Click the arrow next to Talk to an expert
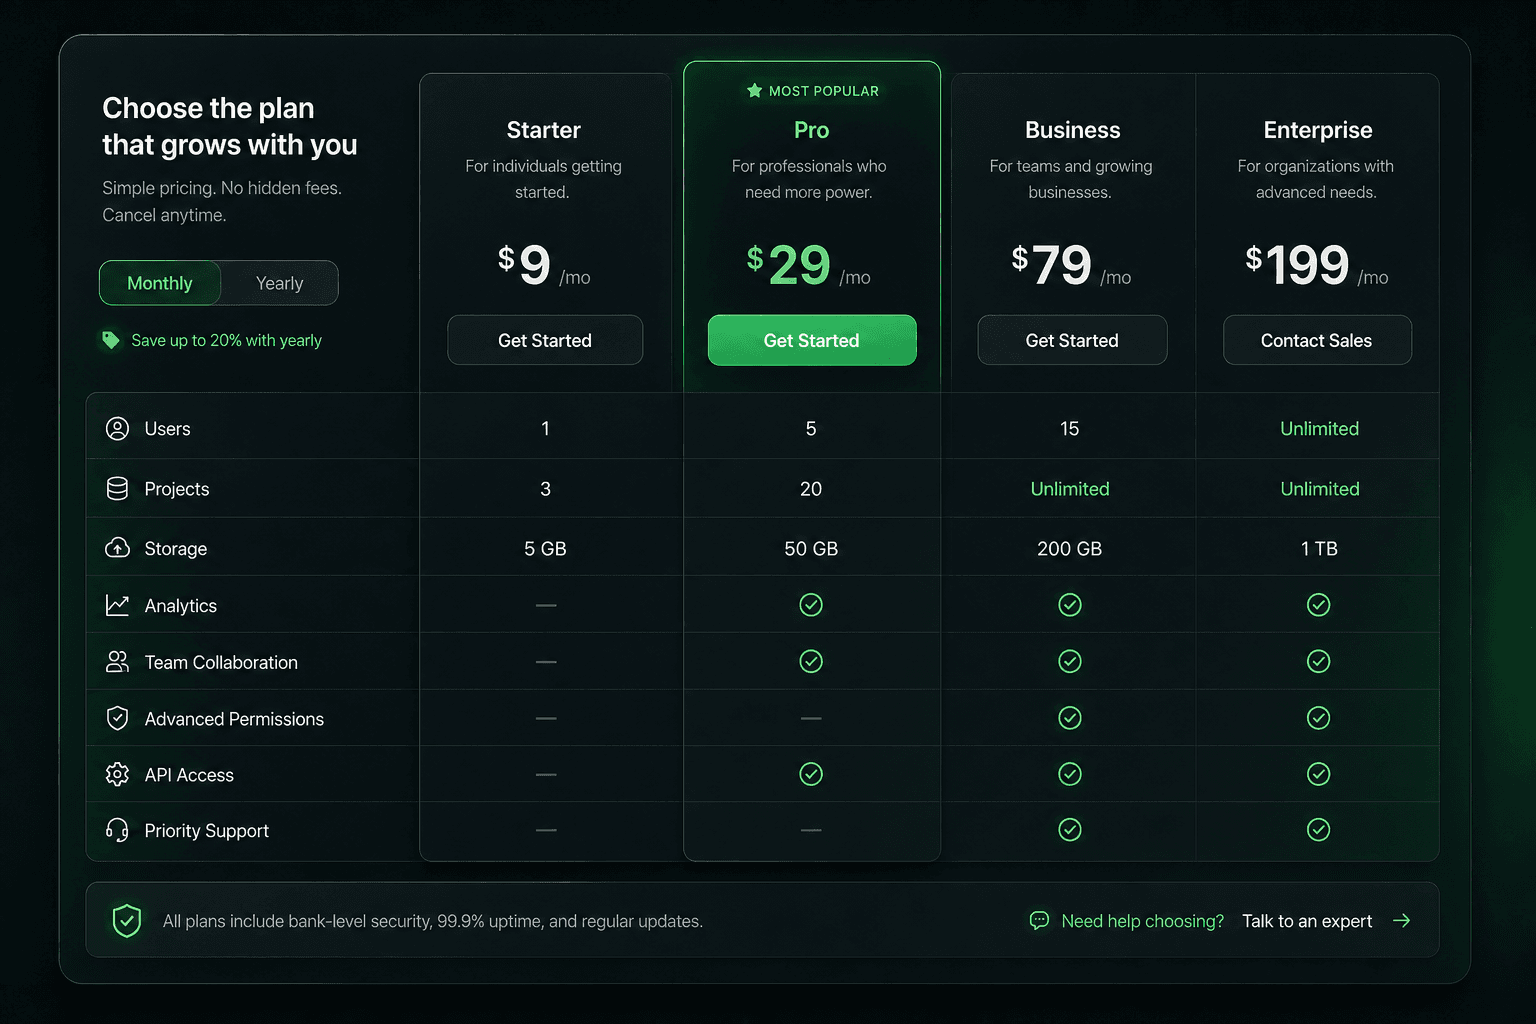Image resolution: width=1536 pixels, height=1024 pixels. point(1402,920)
